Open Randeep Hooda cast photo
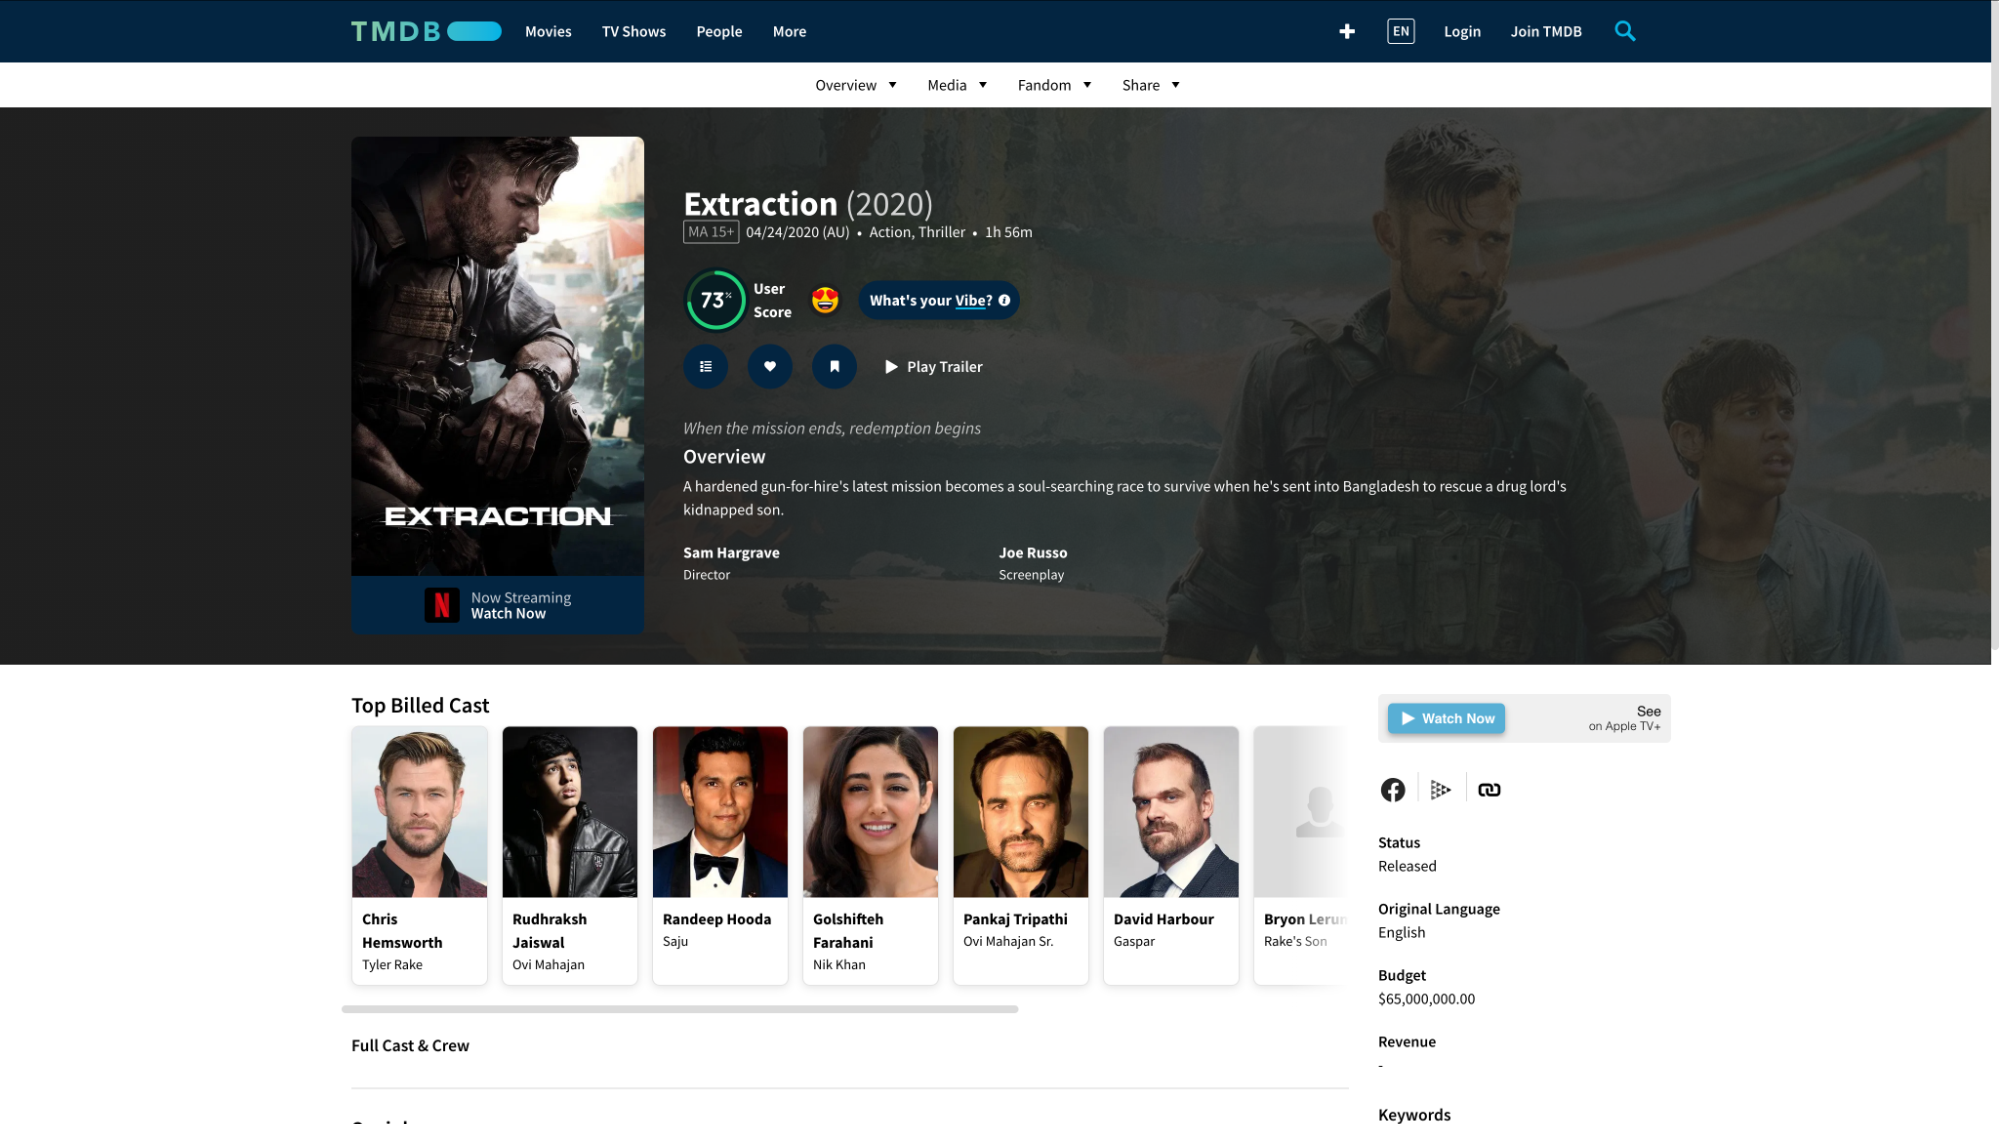Viewport: 1999px width, 1125px height. coord(720,812)
